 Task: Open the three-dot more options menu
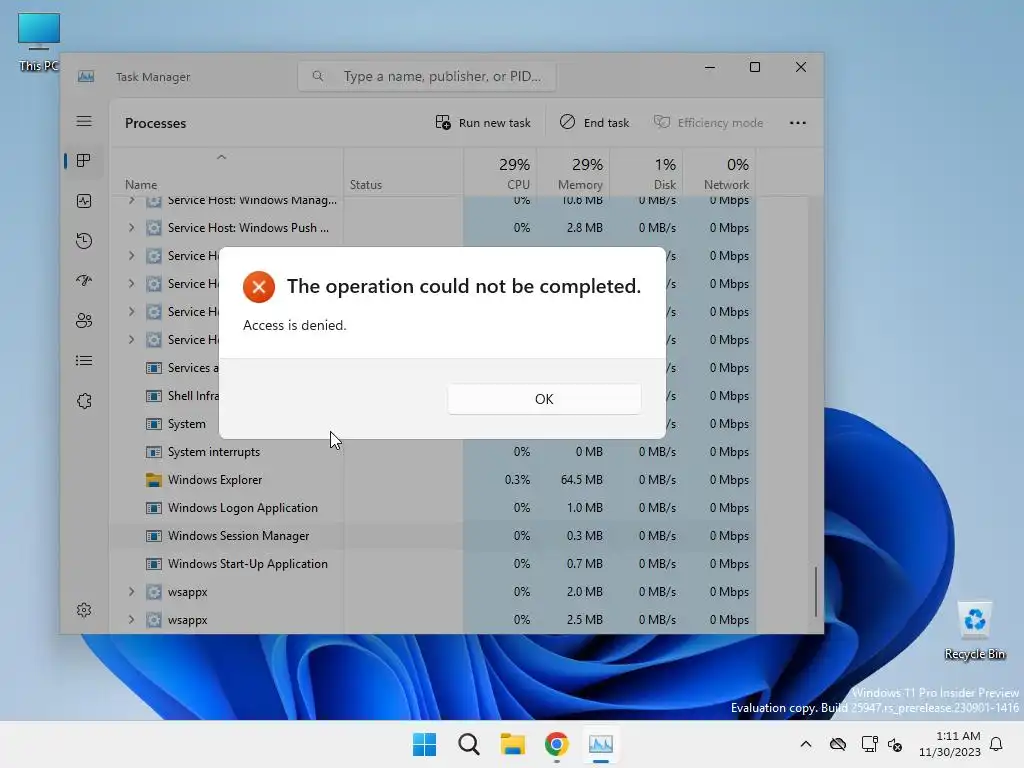coord(797,123)
